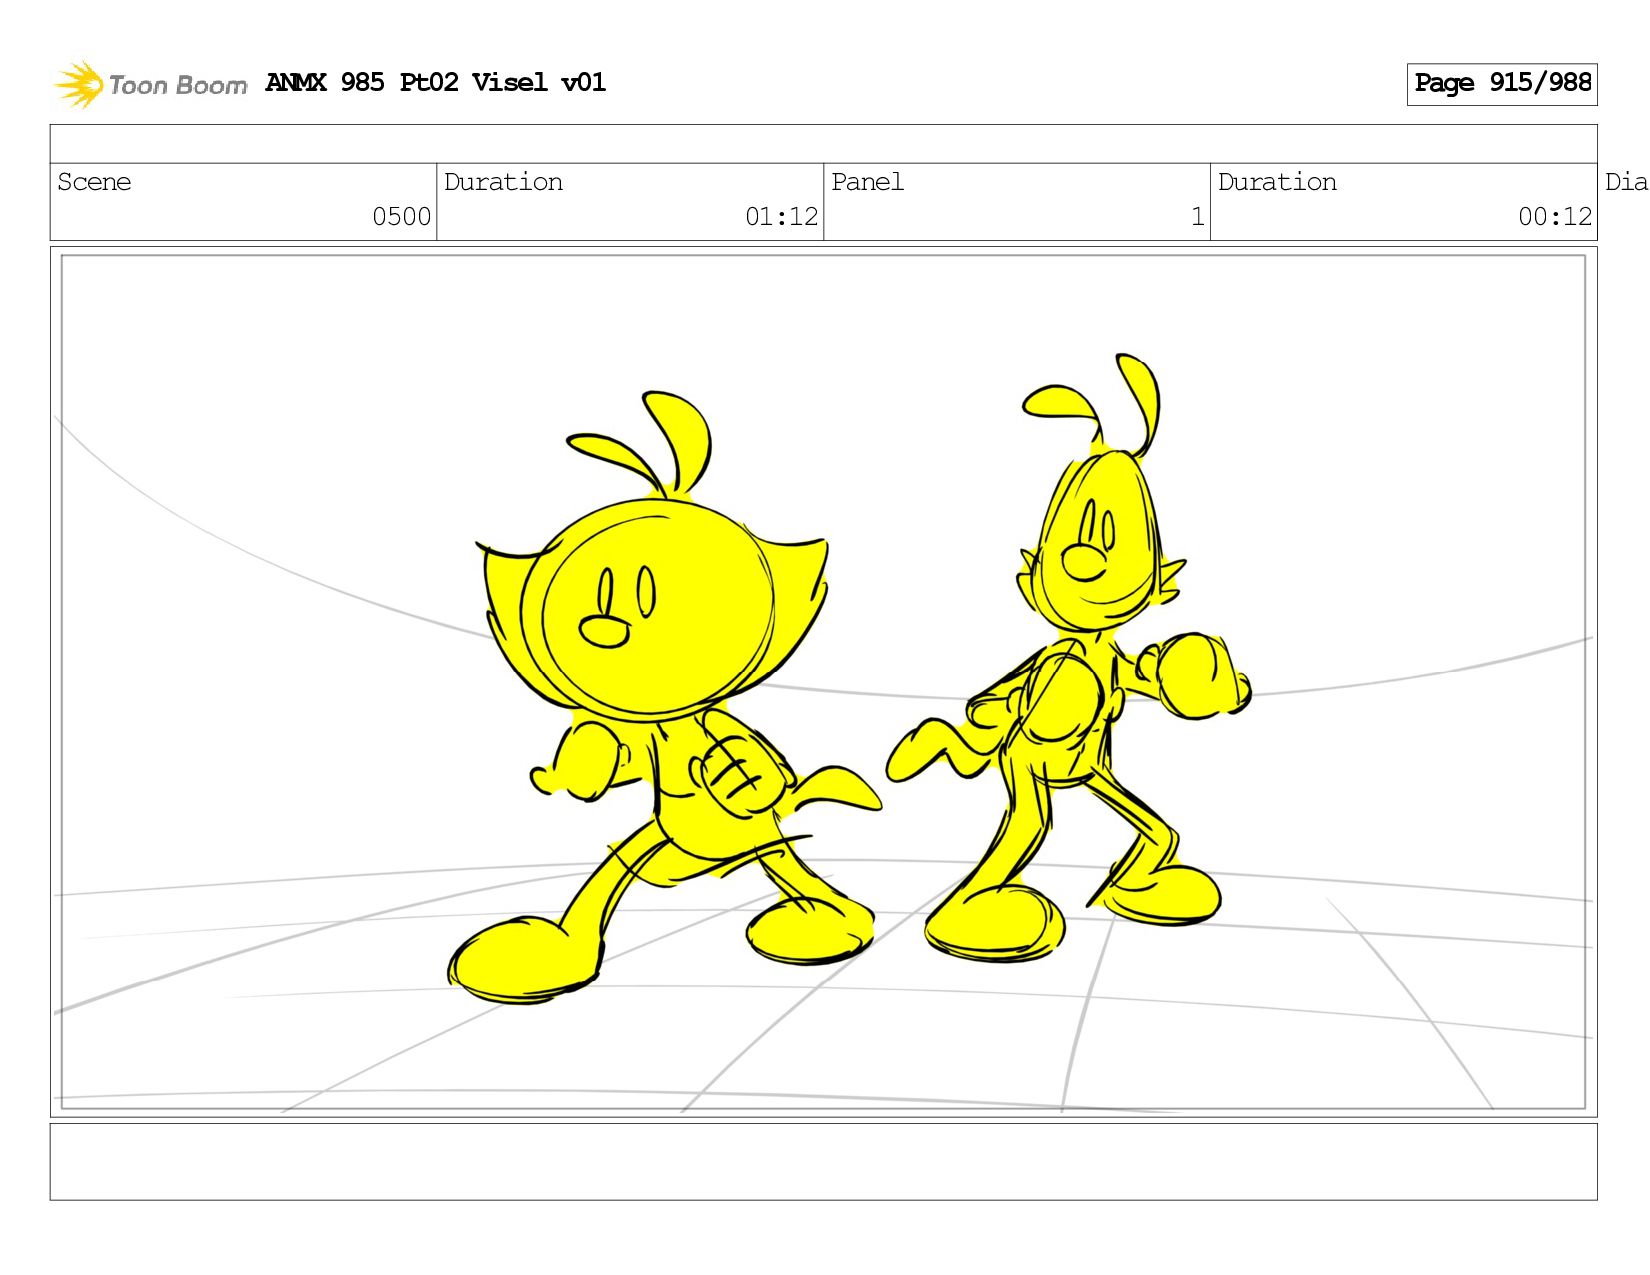
Task: Click the Toon Boom logo
Action: [x=150, y=84]
